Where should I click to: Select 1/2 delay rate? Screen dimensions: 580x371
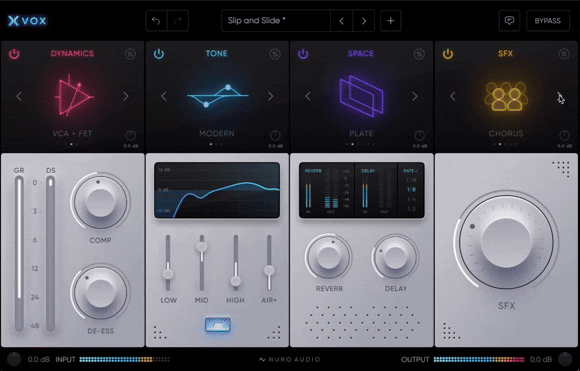pyautogui.click(x=411, y=209)
